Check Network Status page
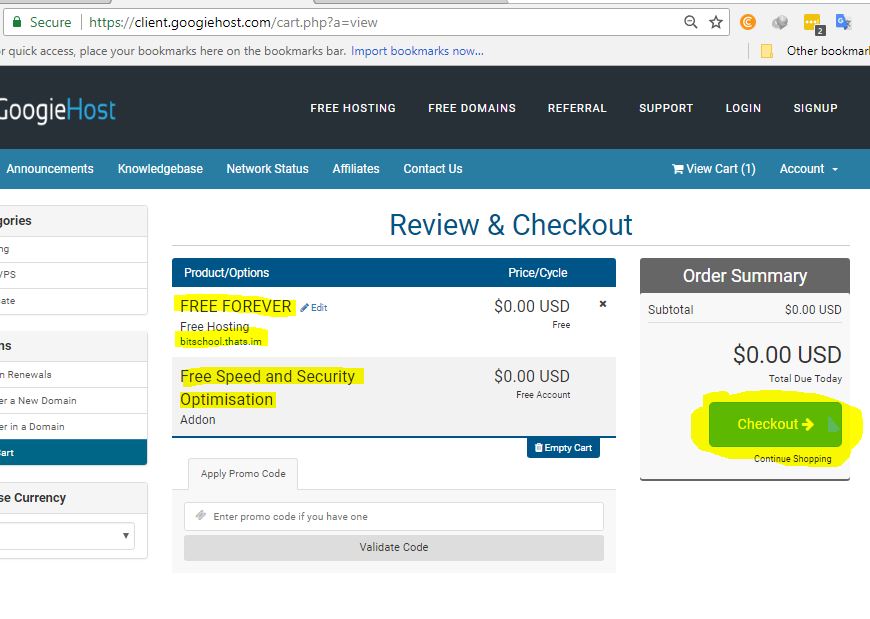Viewport: 870px width, 619px height. point(267,169)
